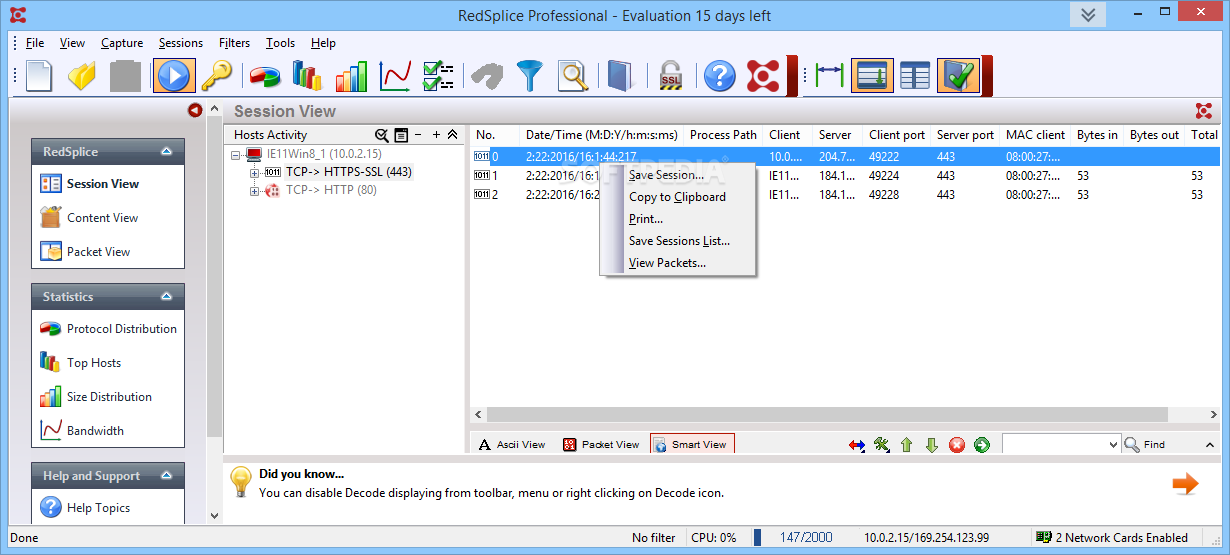Click the magnifier search document toolbar icon

point(573,76)
